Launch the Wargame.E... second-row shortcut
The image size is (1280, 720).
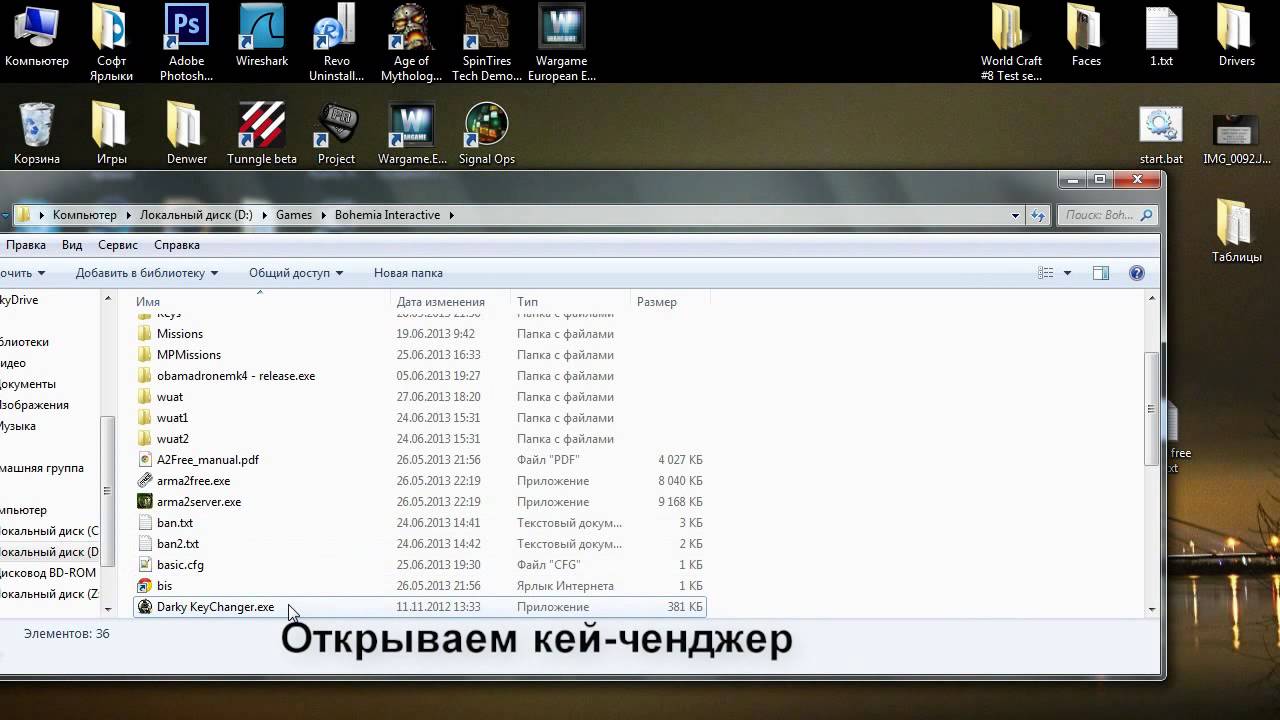pos(411,133)
